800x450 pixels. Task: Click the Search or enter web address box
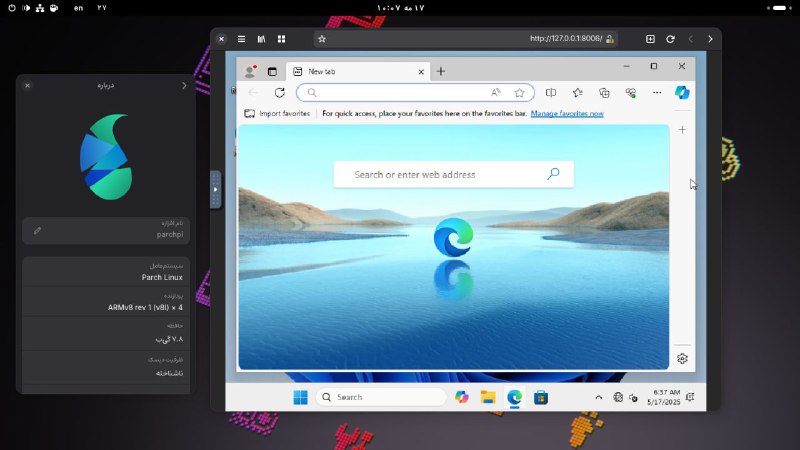(x=454, y=174)
